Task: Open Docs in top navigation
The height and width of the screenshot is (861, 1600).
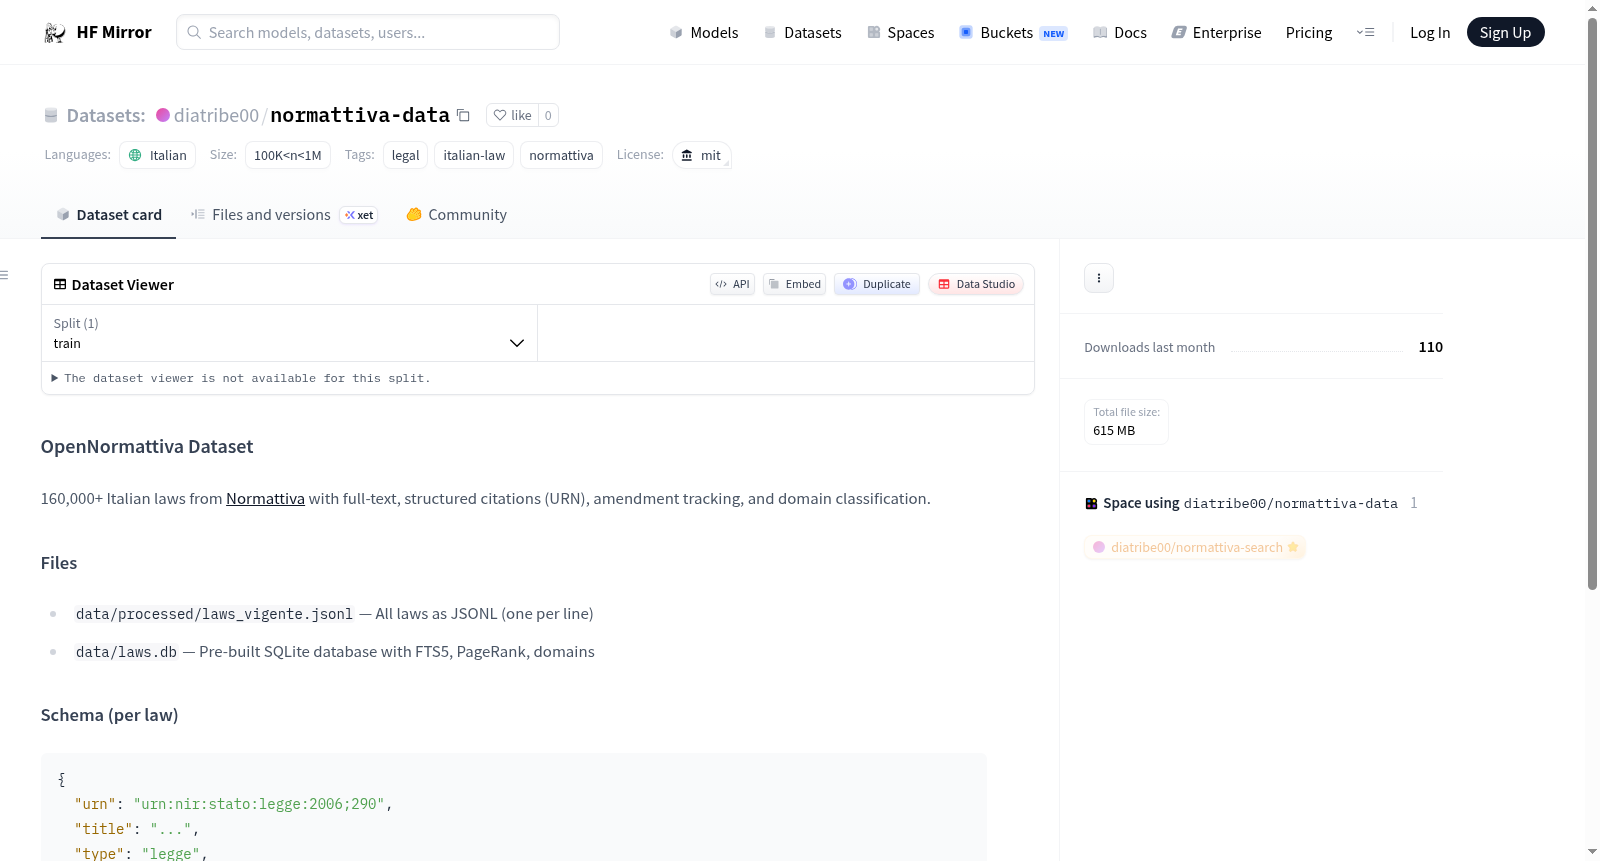Action: coord(1120,33)
